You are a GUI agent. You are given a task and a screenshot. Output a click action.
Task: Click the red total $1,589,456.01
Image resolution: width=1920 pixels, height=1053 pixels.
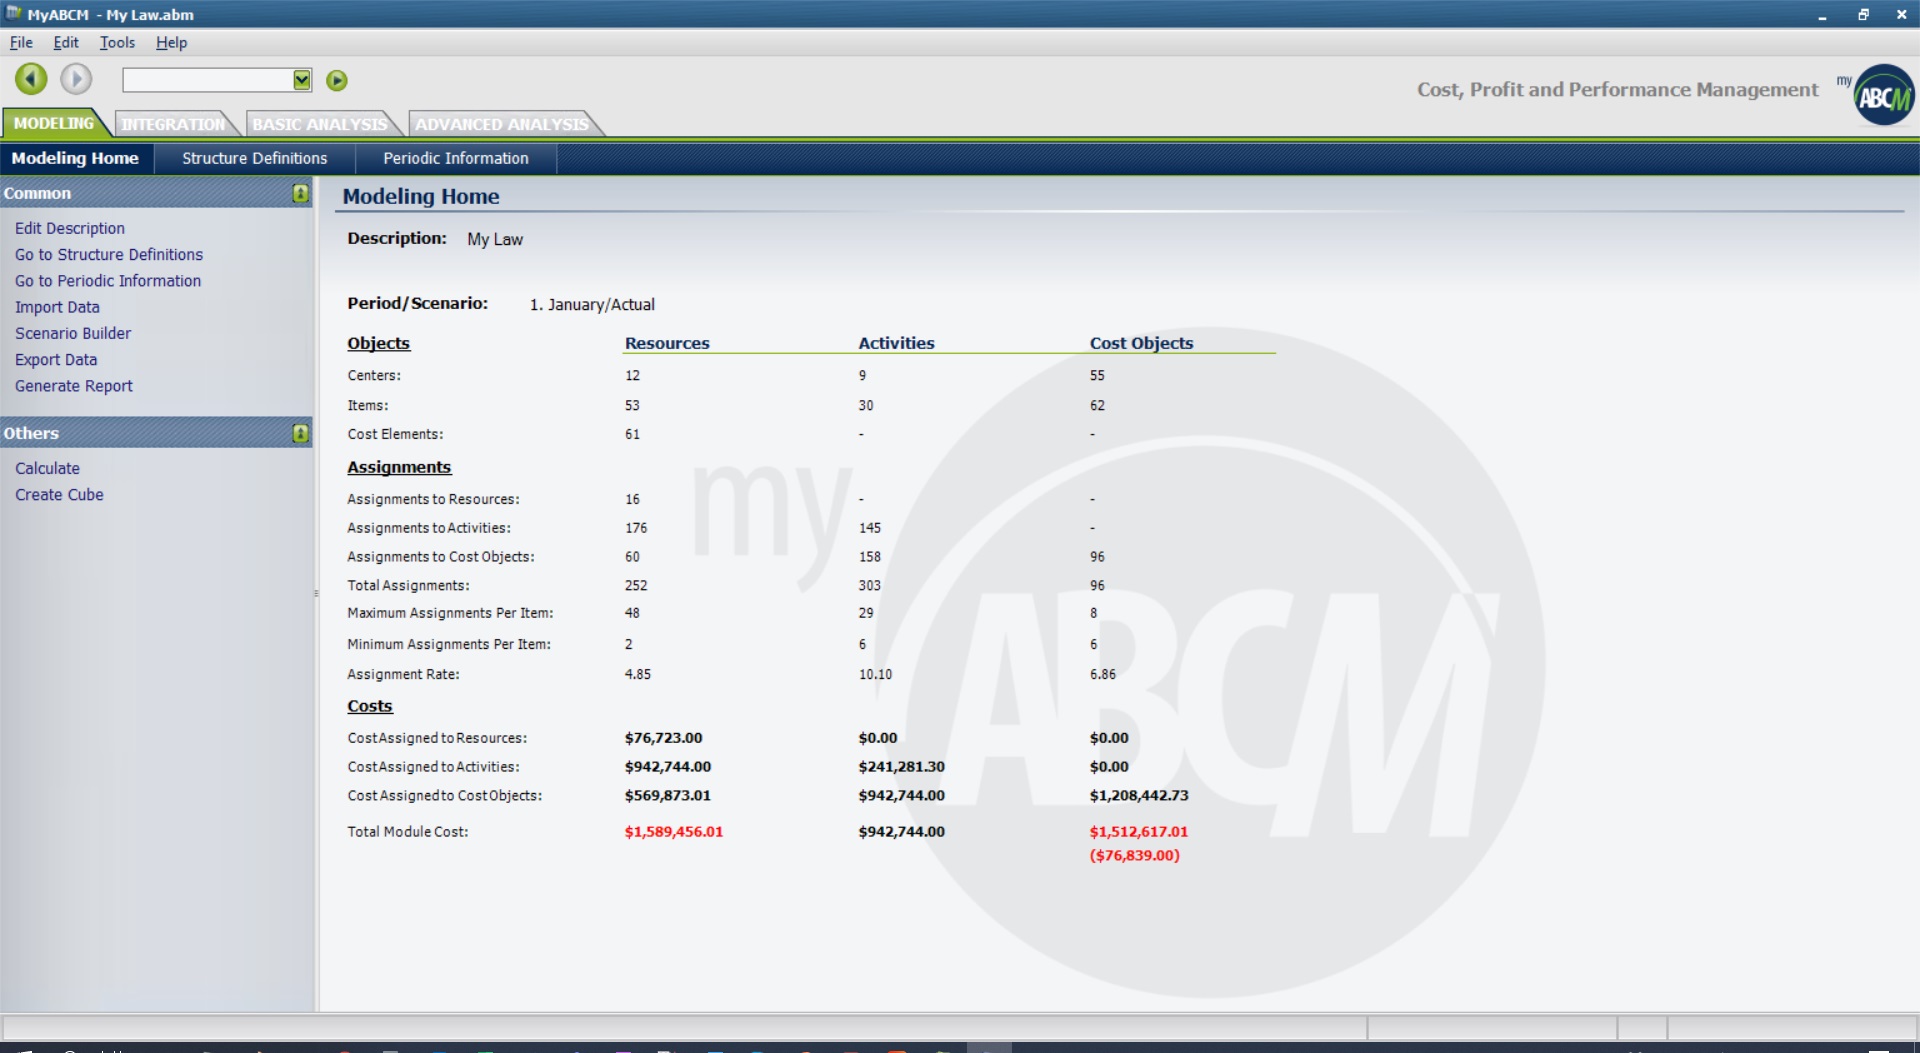673,831
